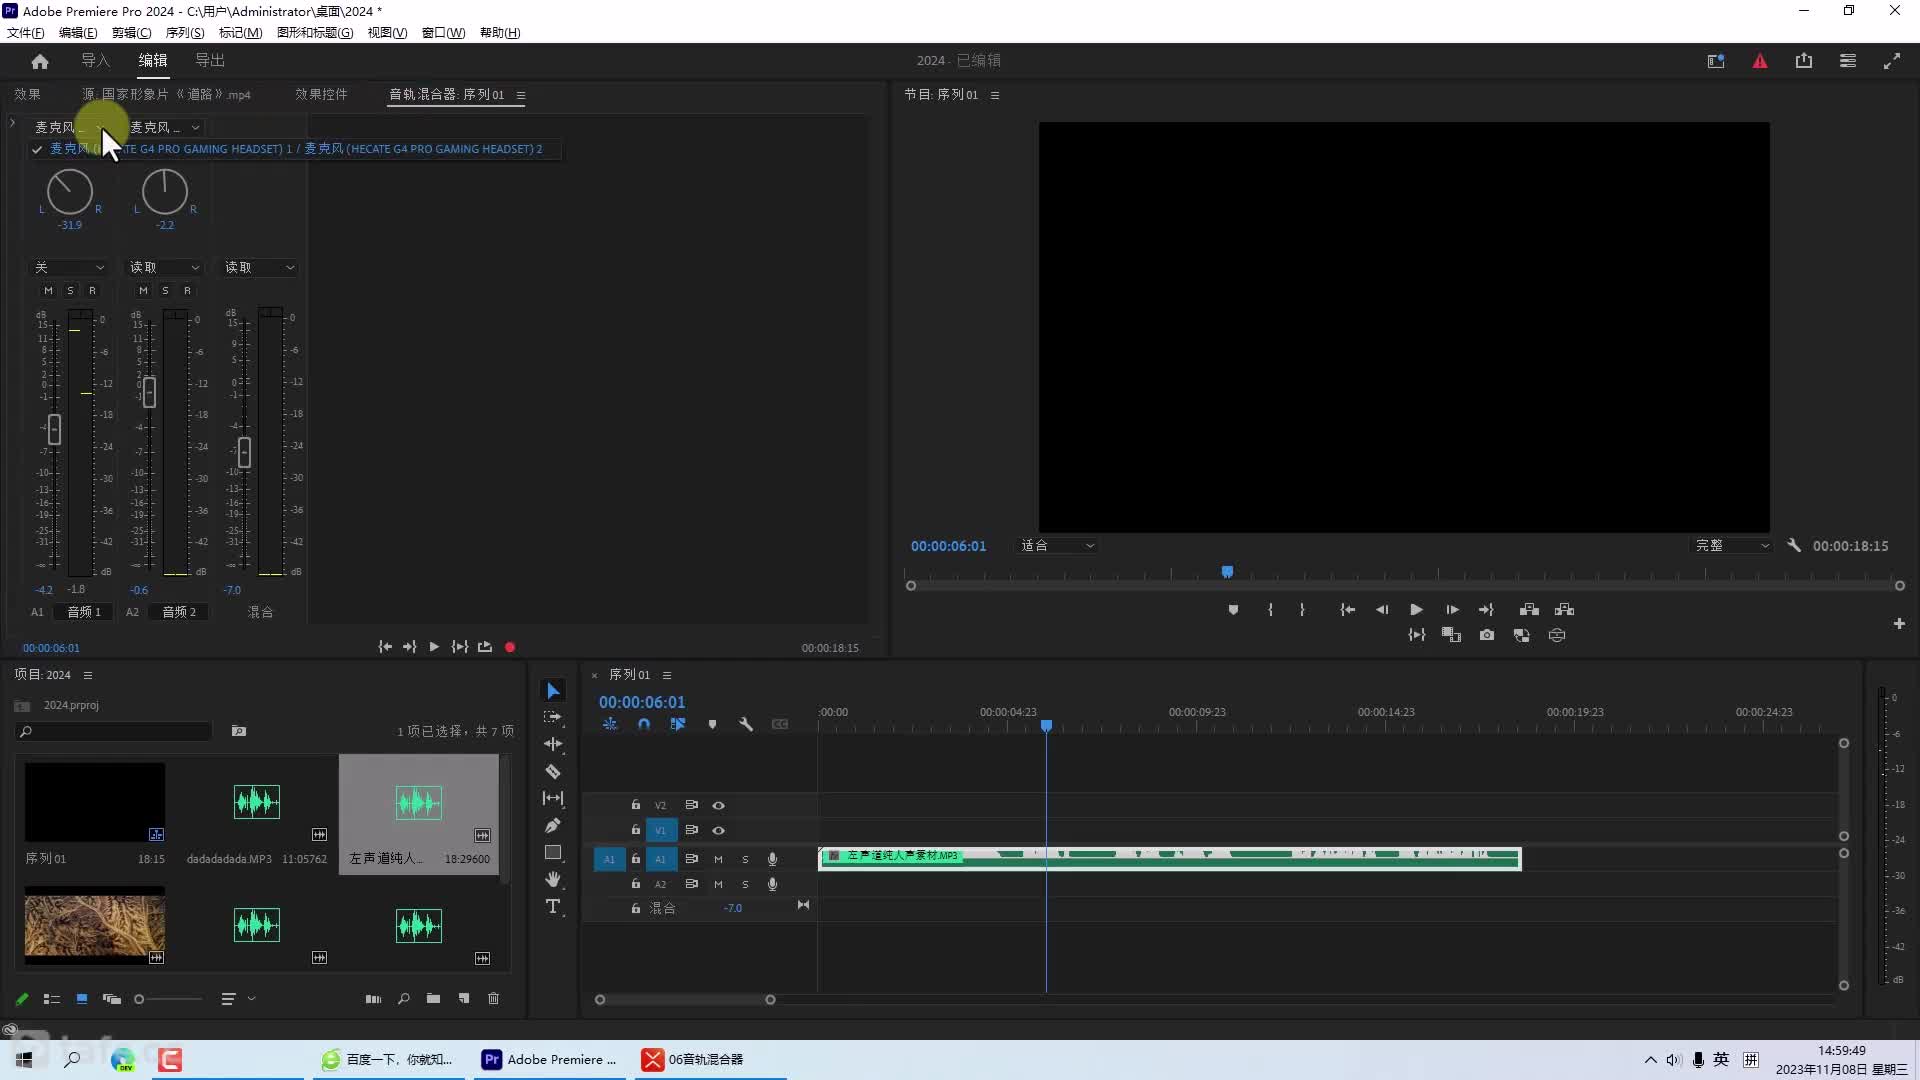1920x1080 pixels.
Task: Select the Slip tool
Action: 553,798
